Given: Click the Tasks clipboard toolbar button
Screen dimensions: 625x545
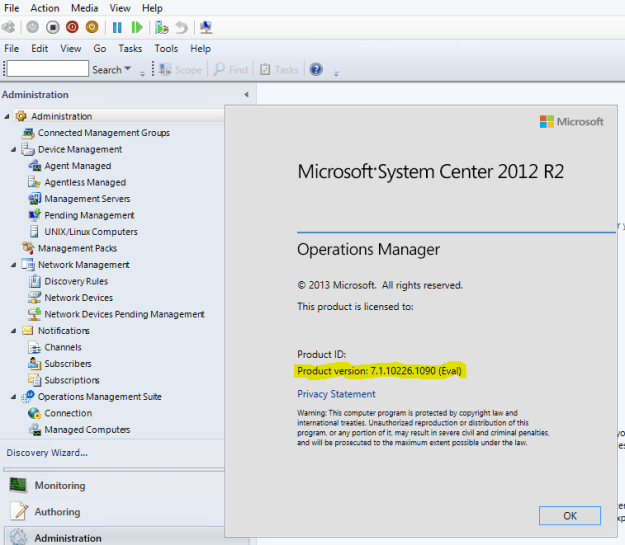Looking at the screenshot, I should [279, 70].
